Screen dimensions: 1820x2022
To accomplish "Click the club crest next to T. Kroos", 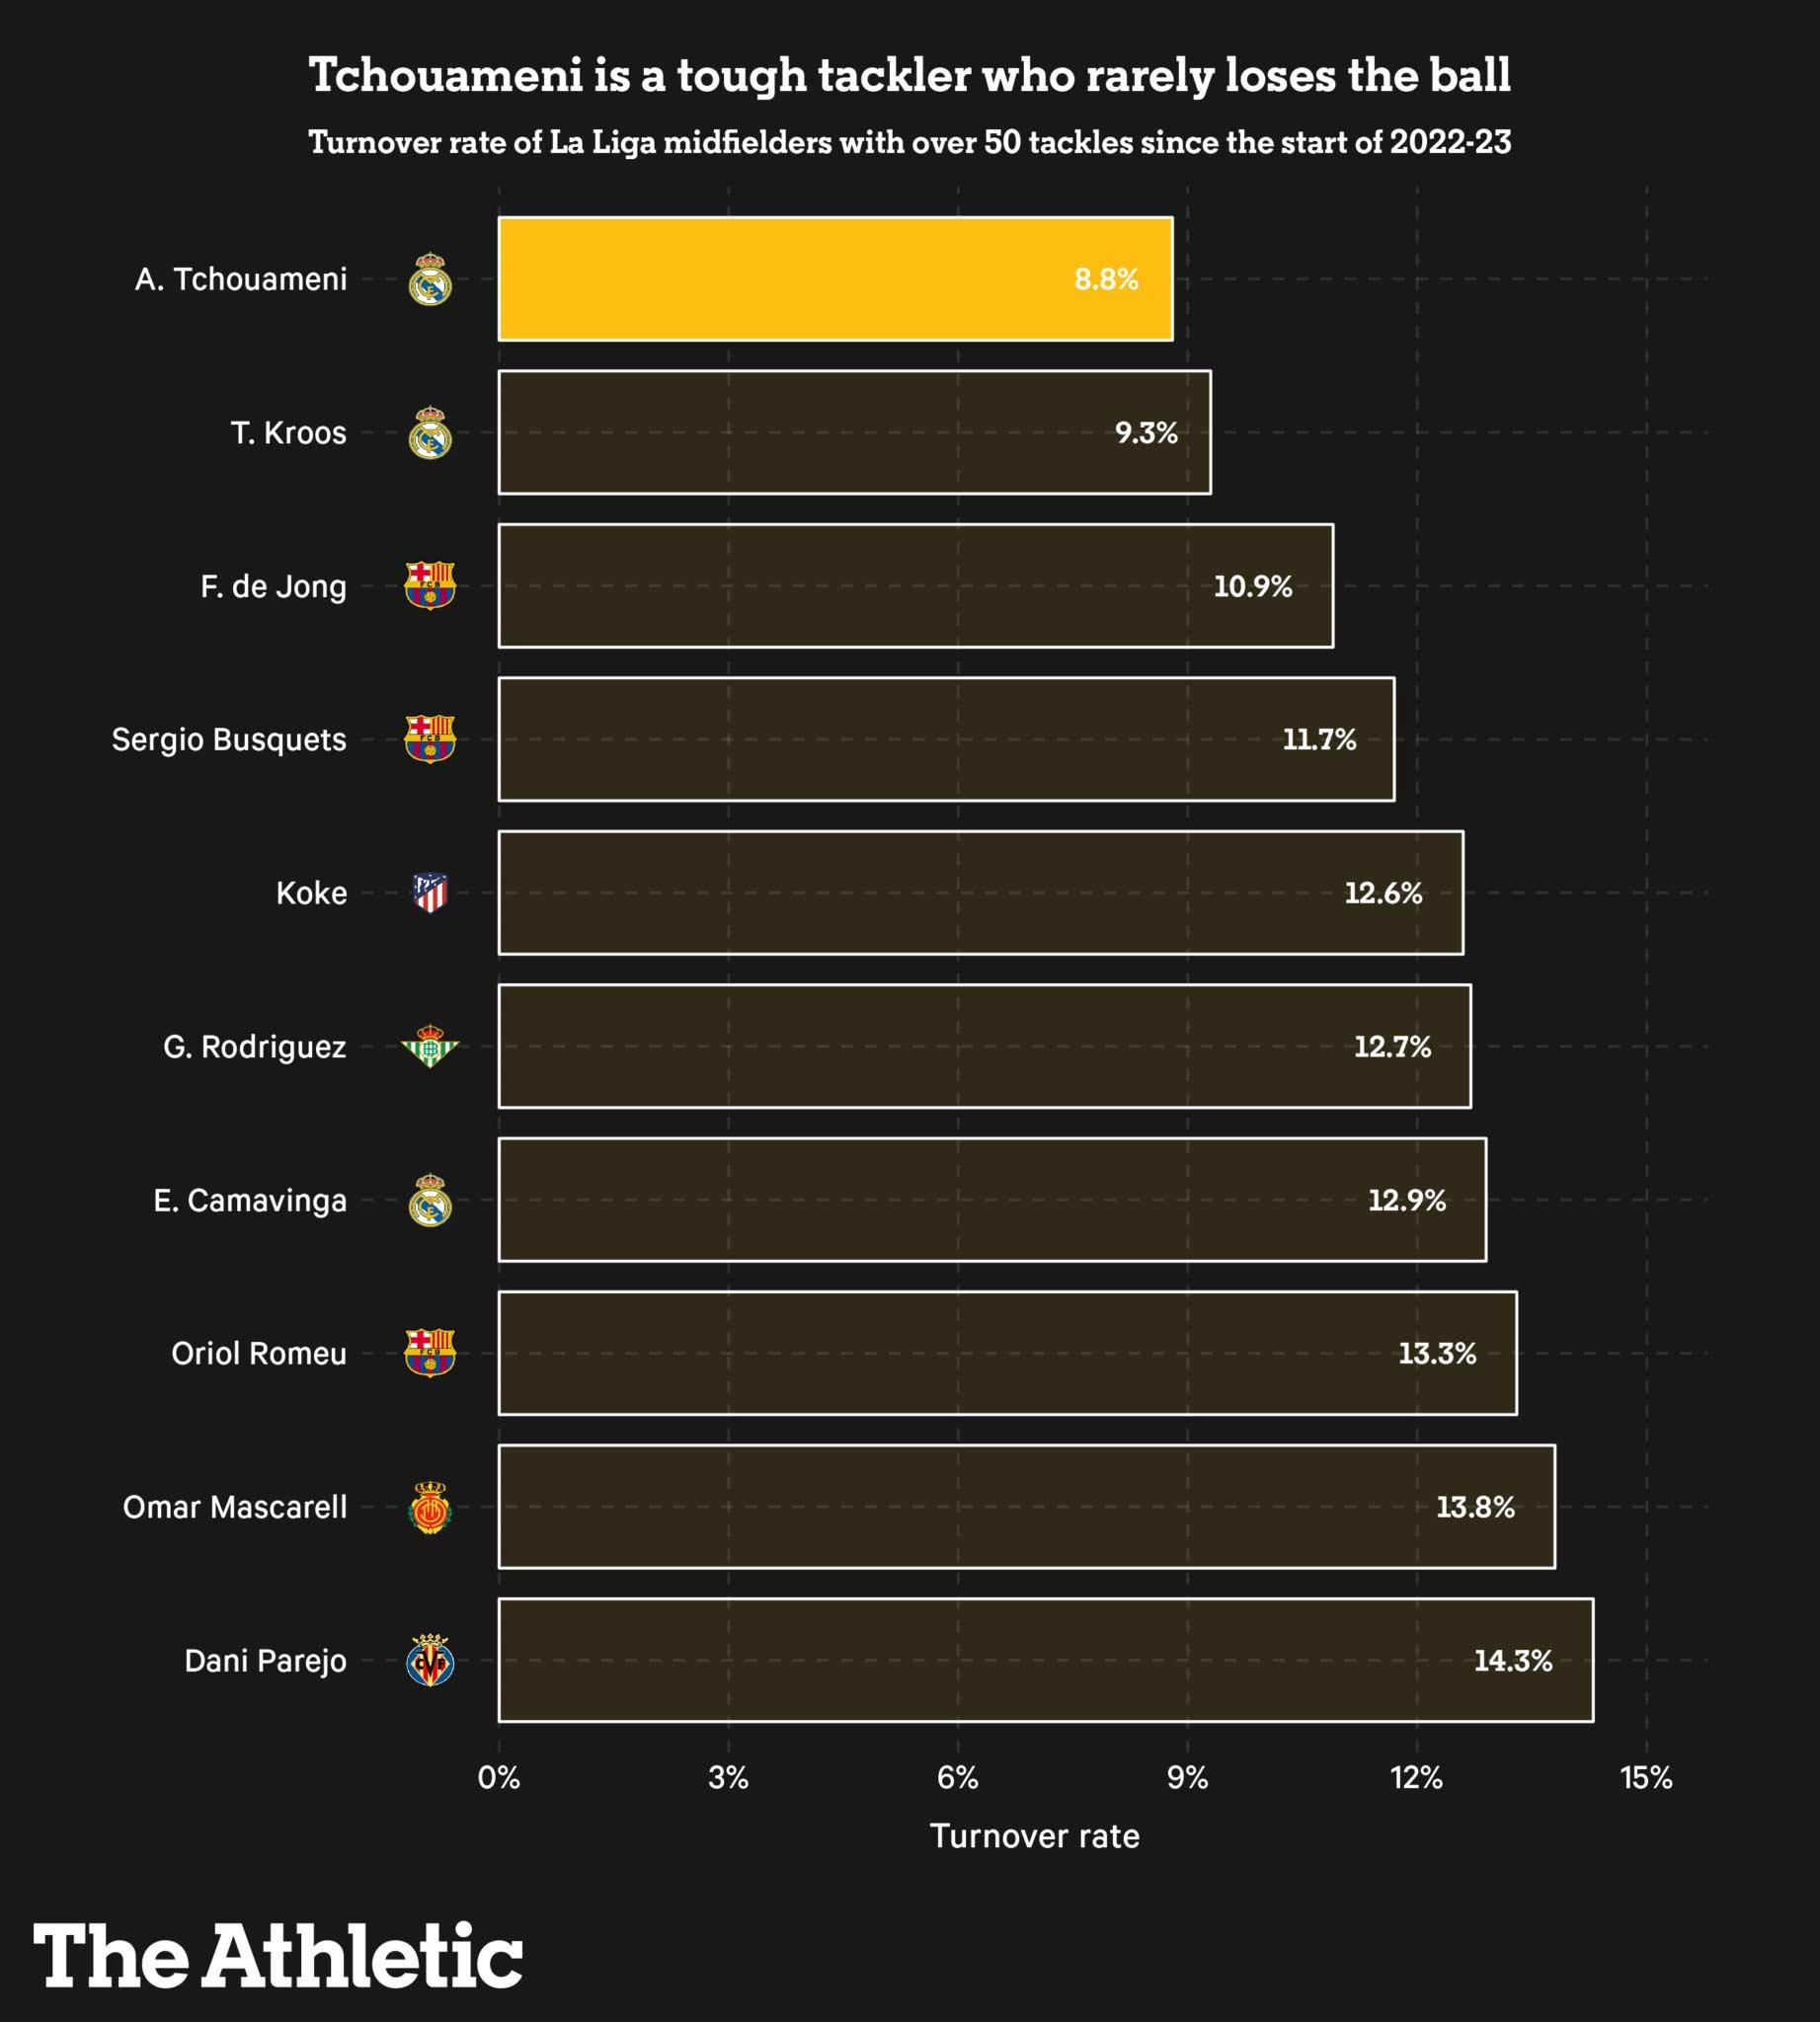I will tap(430, 433).
